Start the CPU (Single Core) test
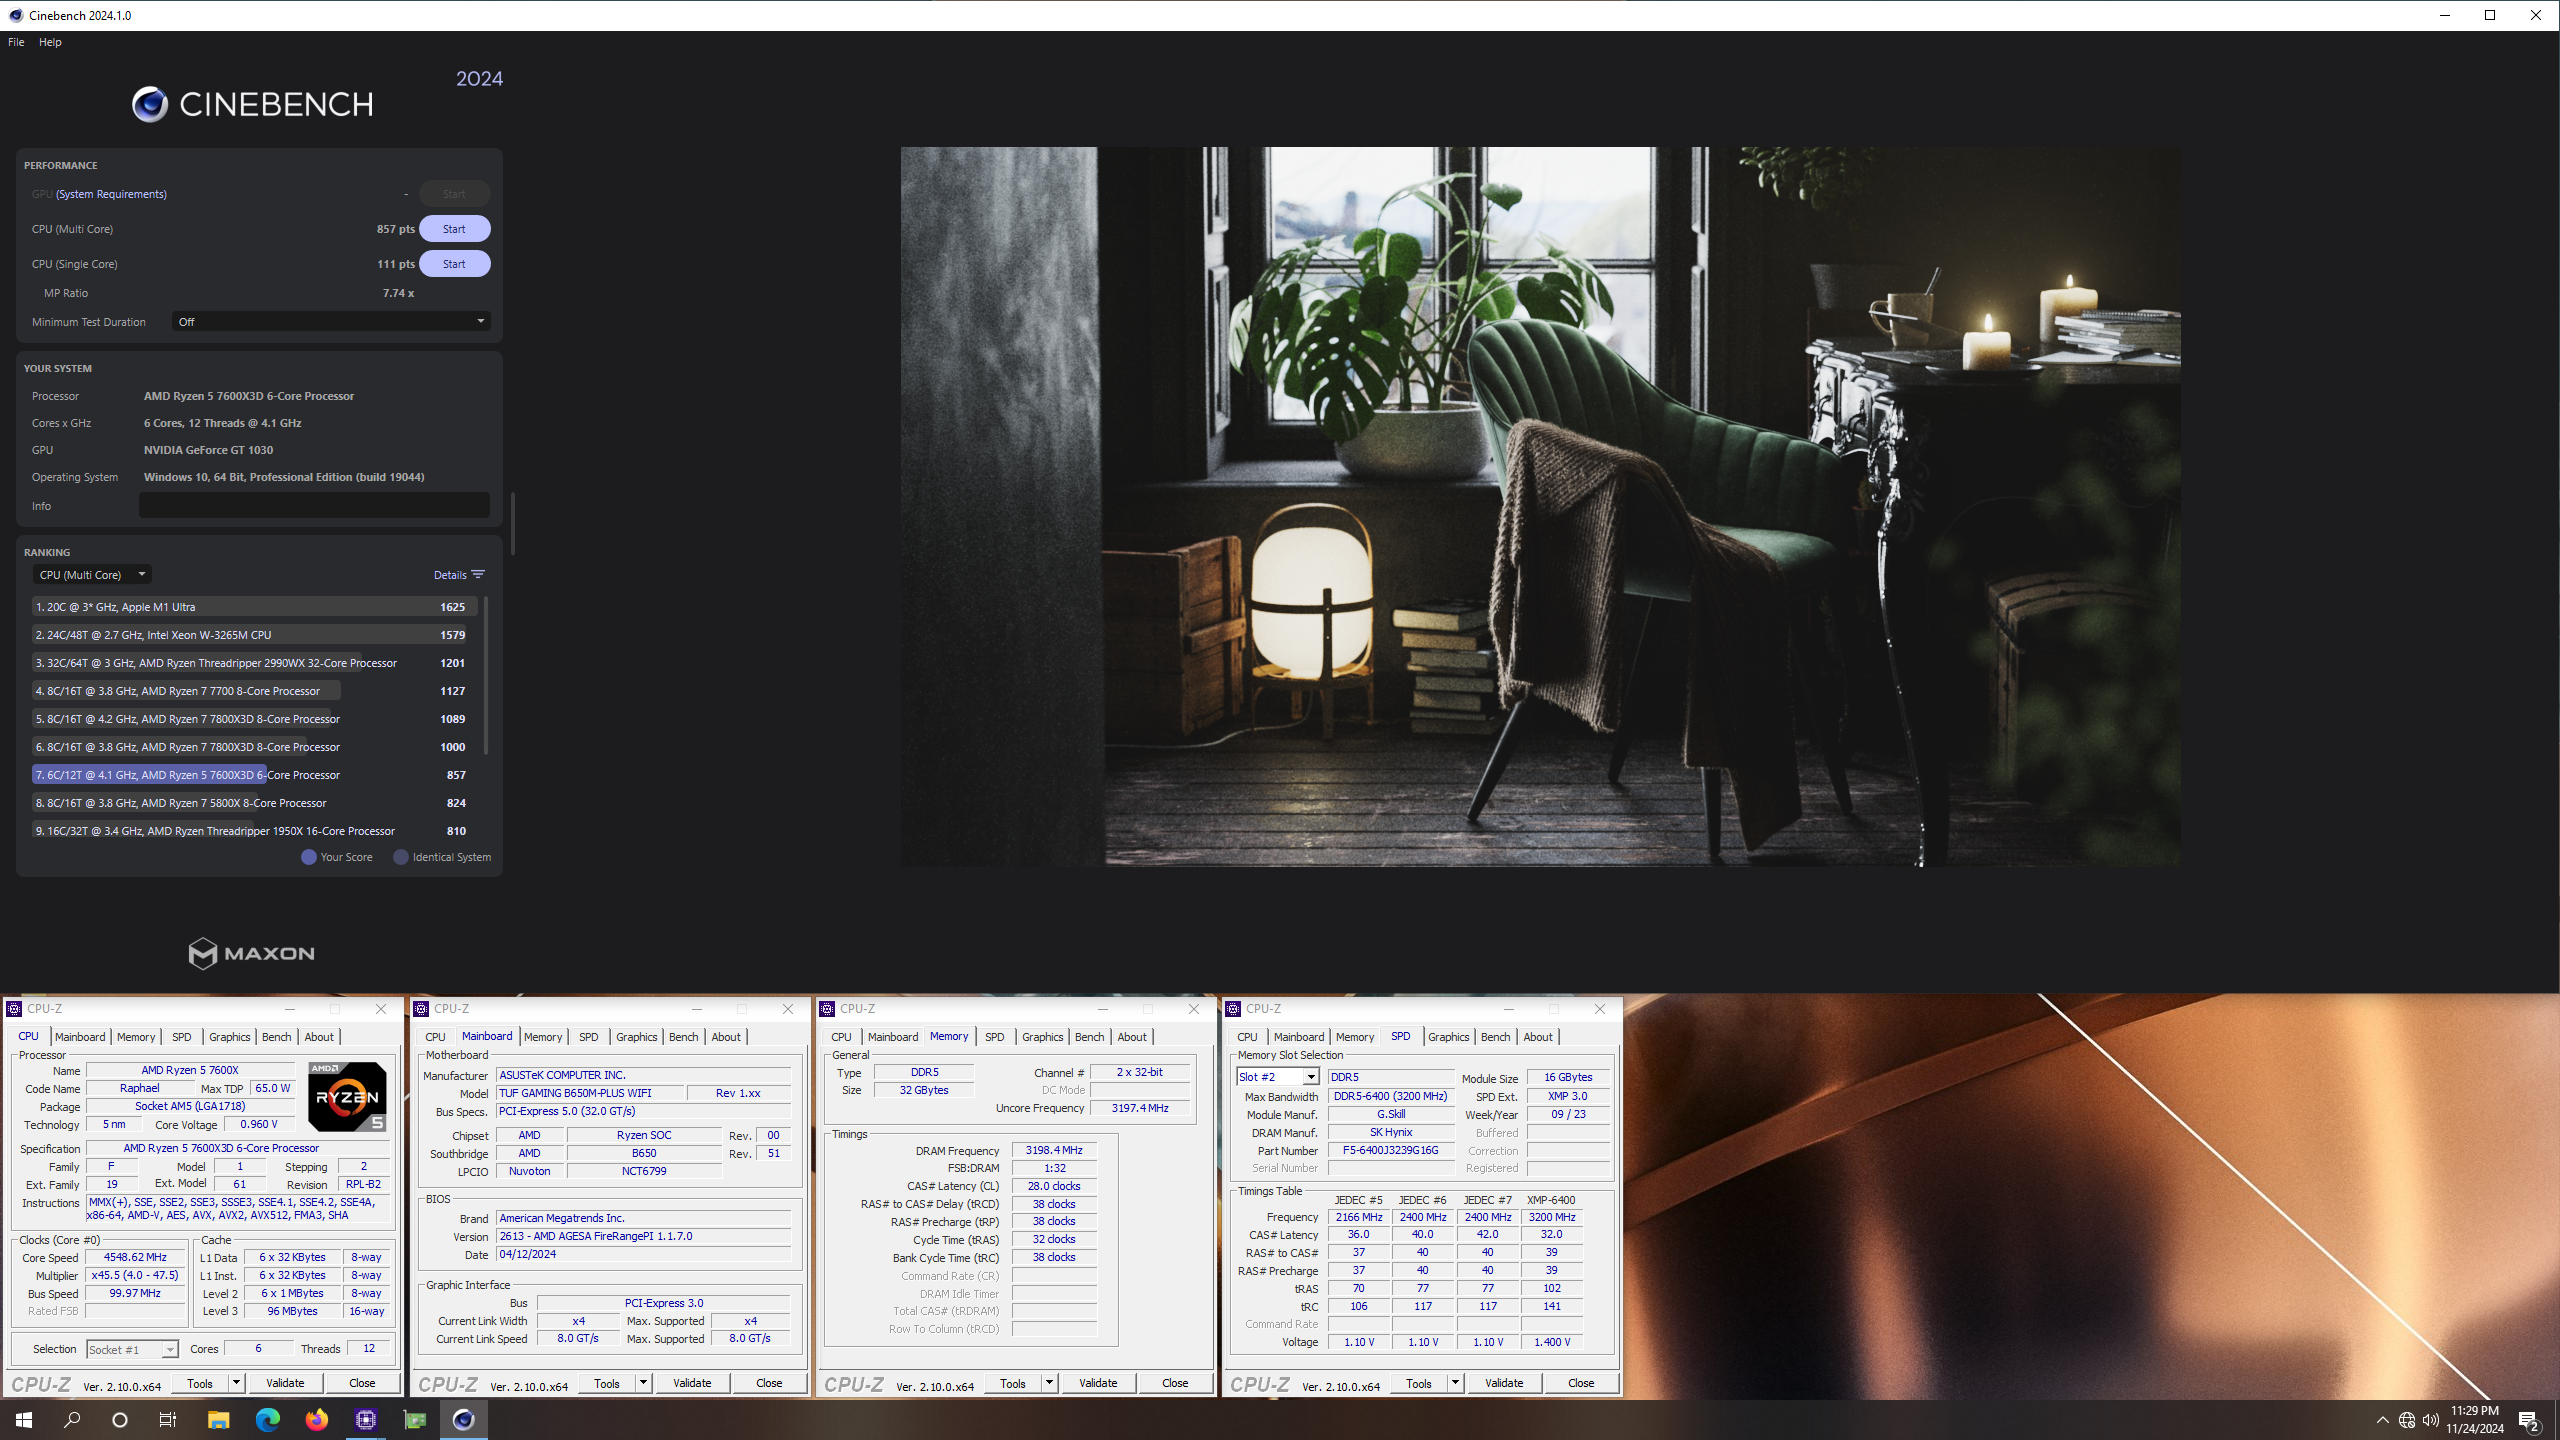2560x1440 pixels. [x=454, y=264]
